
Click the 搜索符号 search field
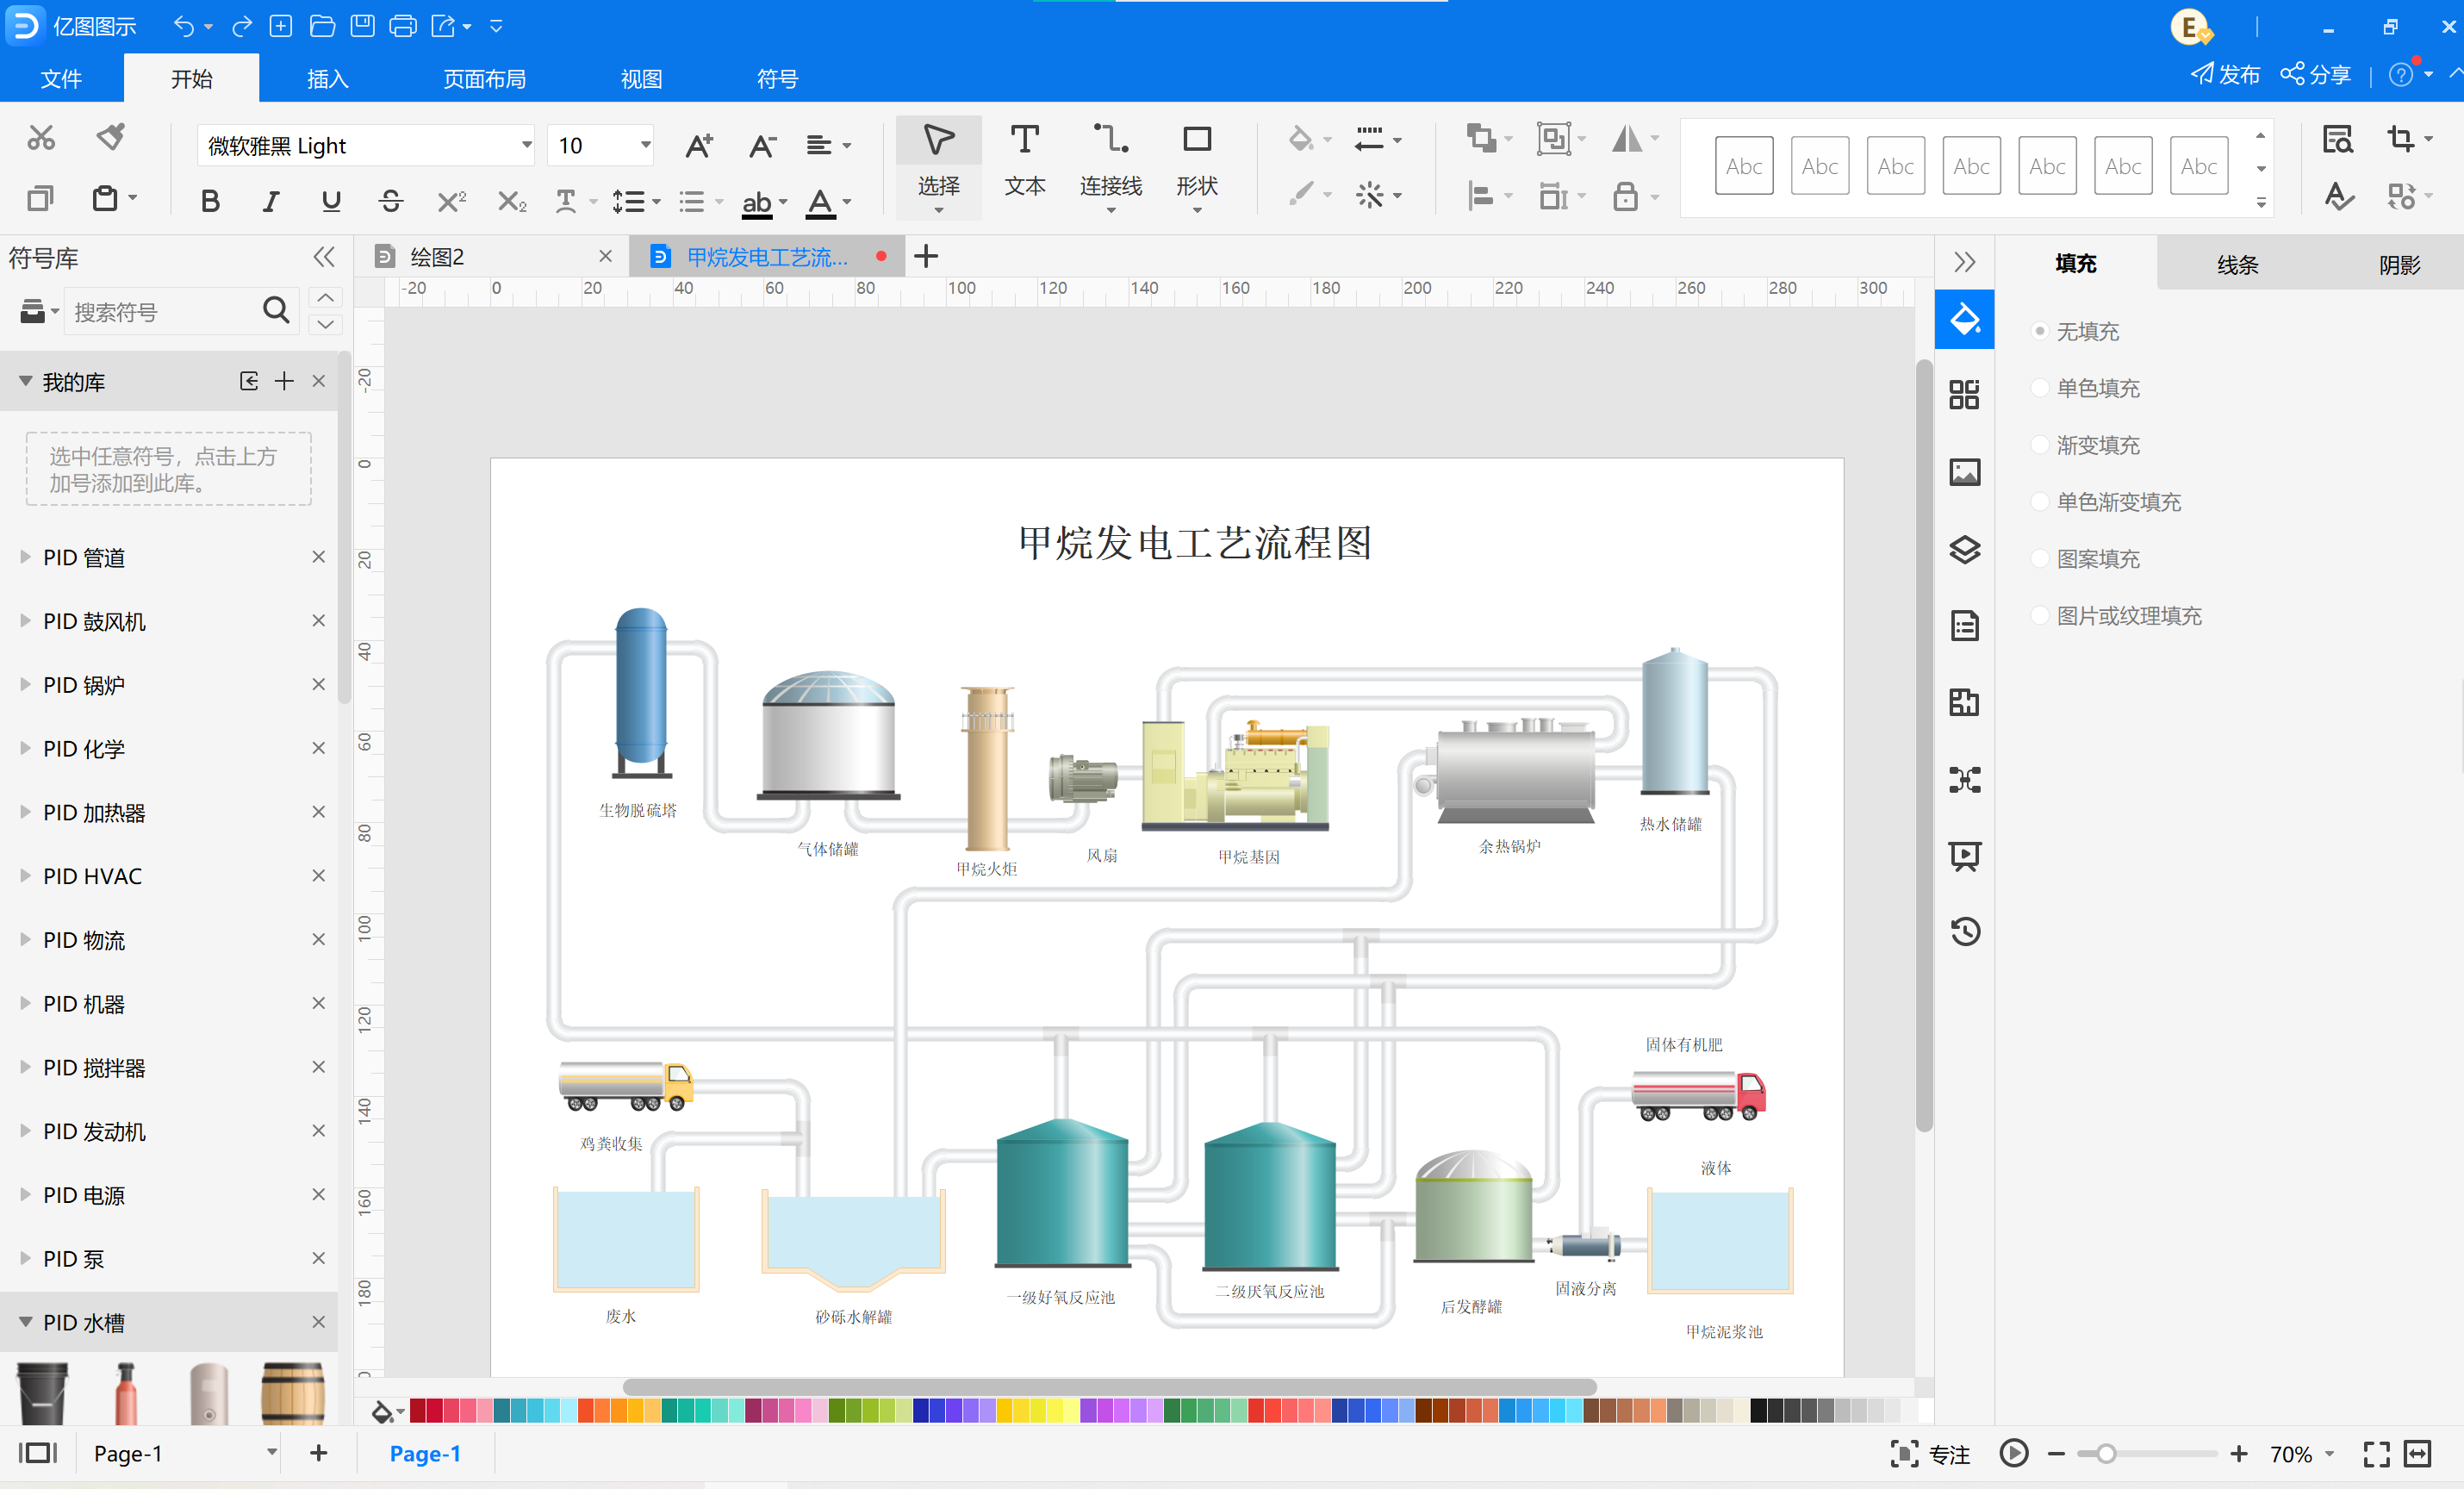(160, 312)
